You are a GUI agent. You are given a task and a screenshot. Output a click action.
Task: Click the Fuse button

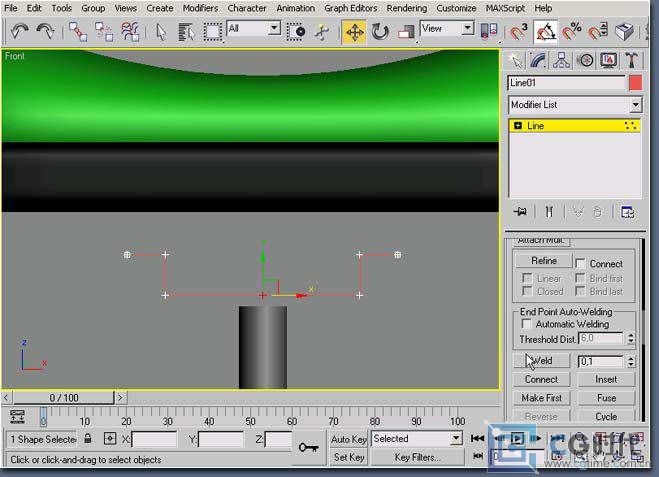pos(606,398)
